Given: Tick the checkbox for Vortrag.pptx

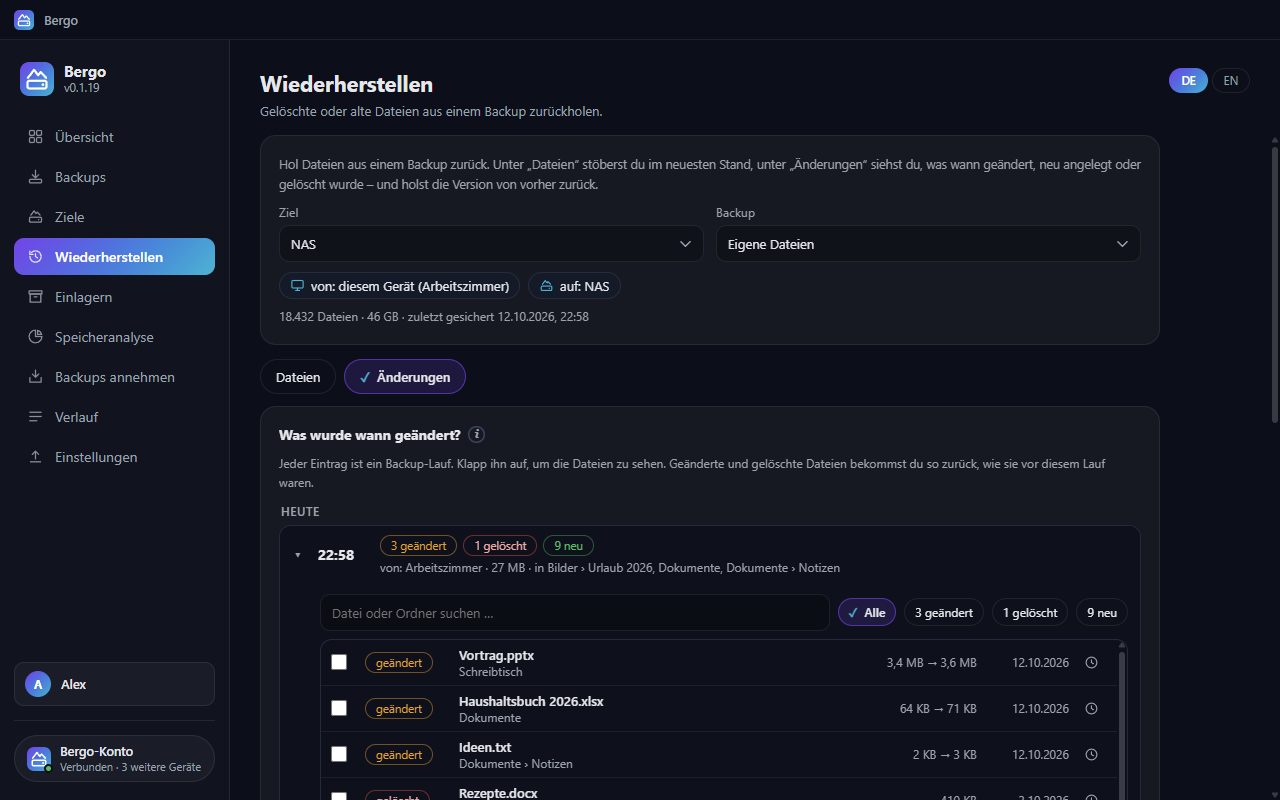Looking at the screenshot, I should click(339, 662).
